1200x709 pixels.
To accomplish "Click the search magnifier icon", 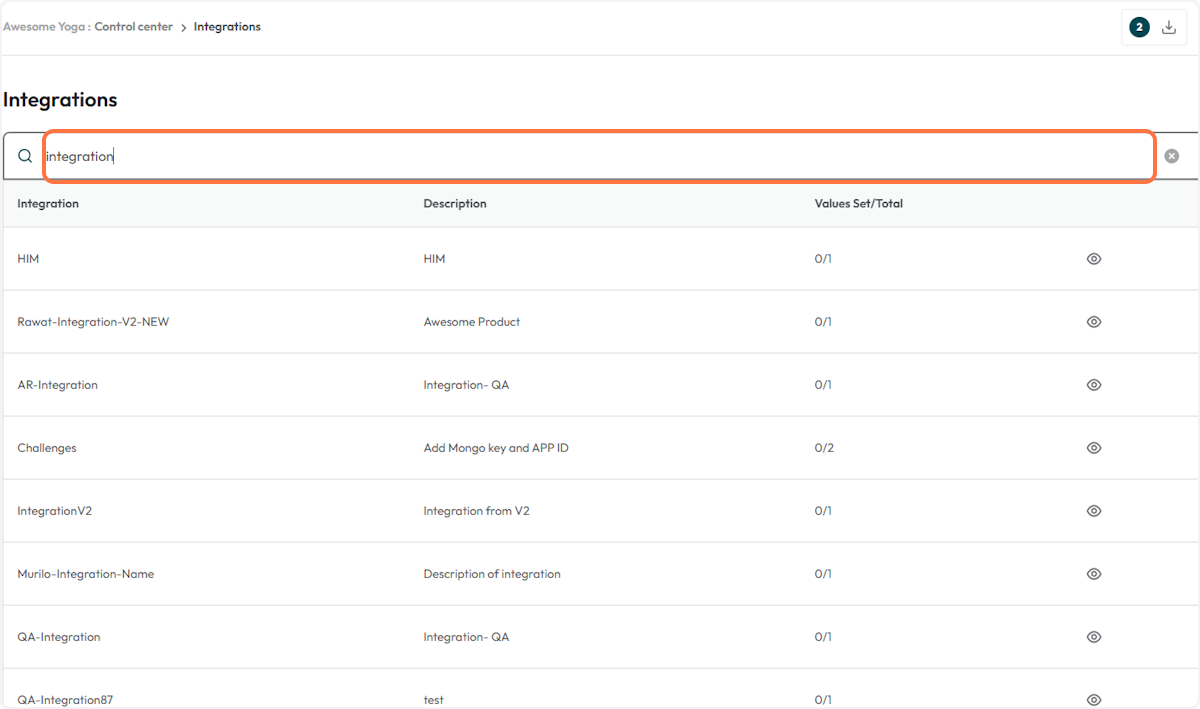I will click(25, 156).
